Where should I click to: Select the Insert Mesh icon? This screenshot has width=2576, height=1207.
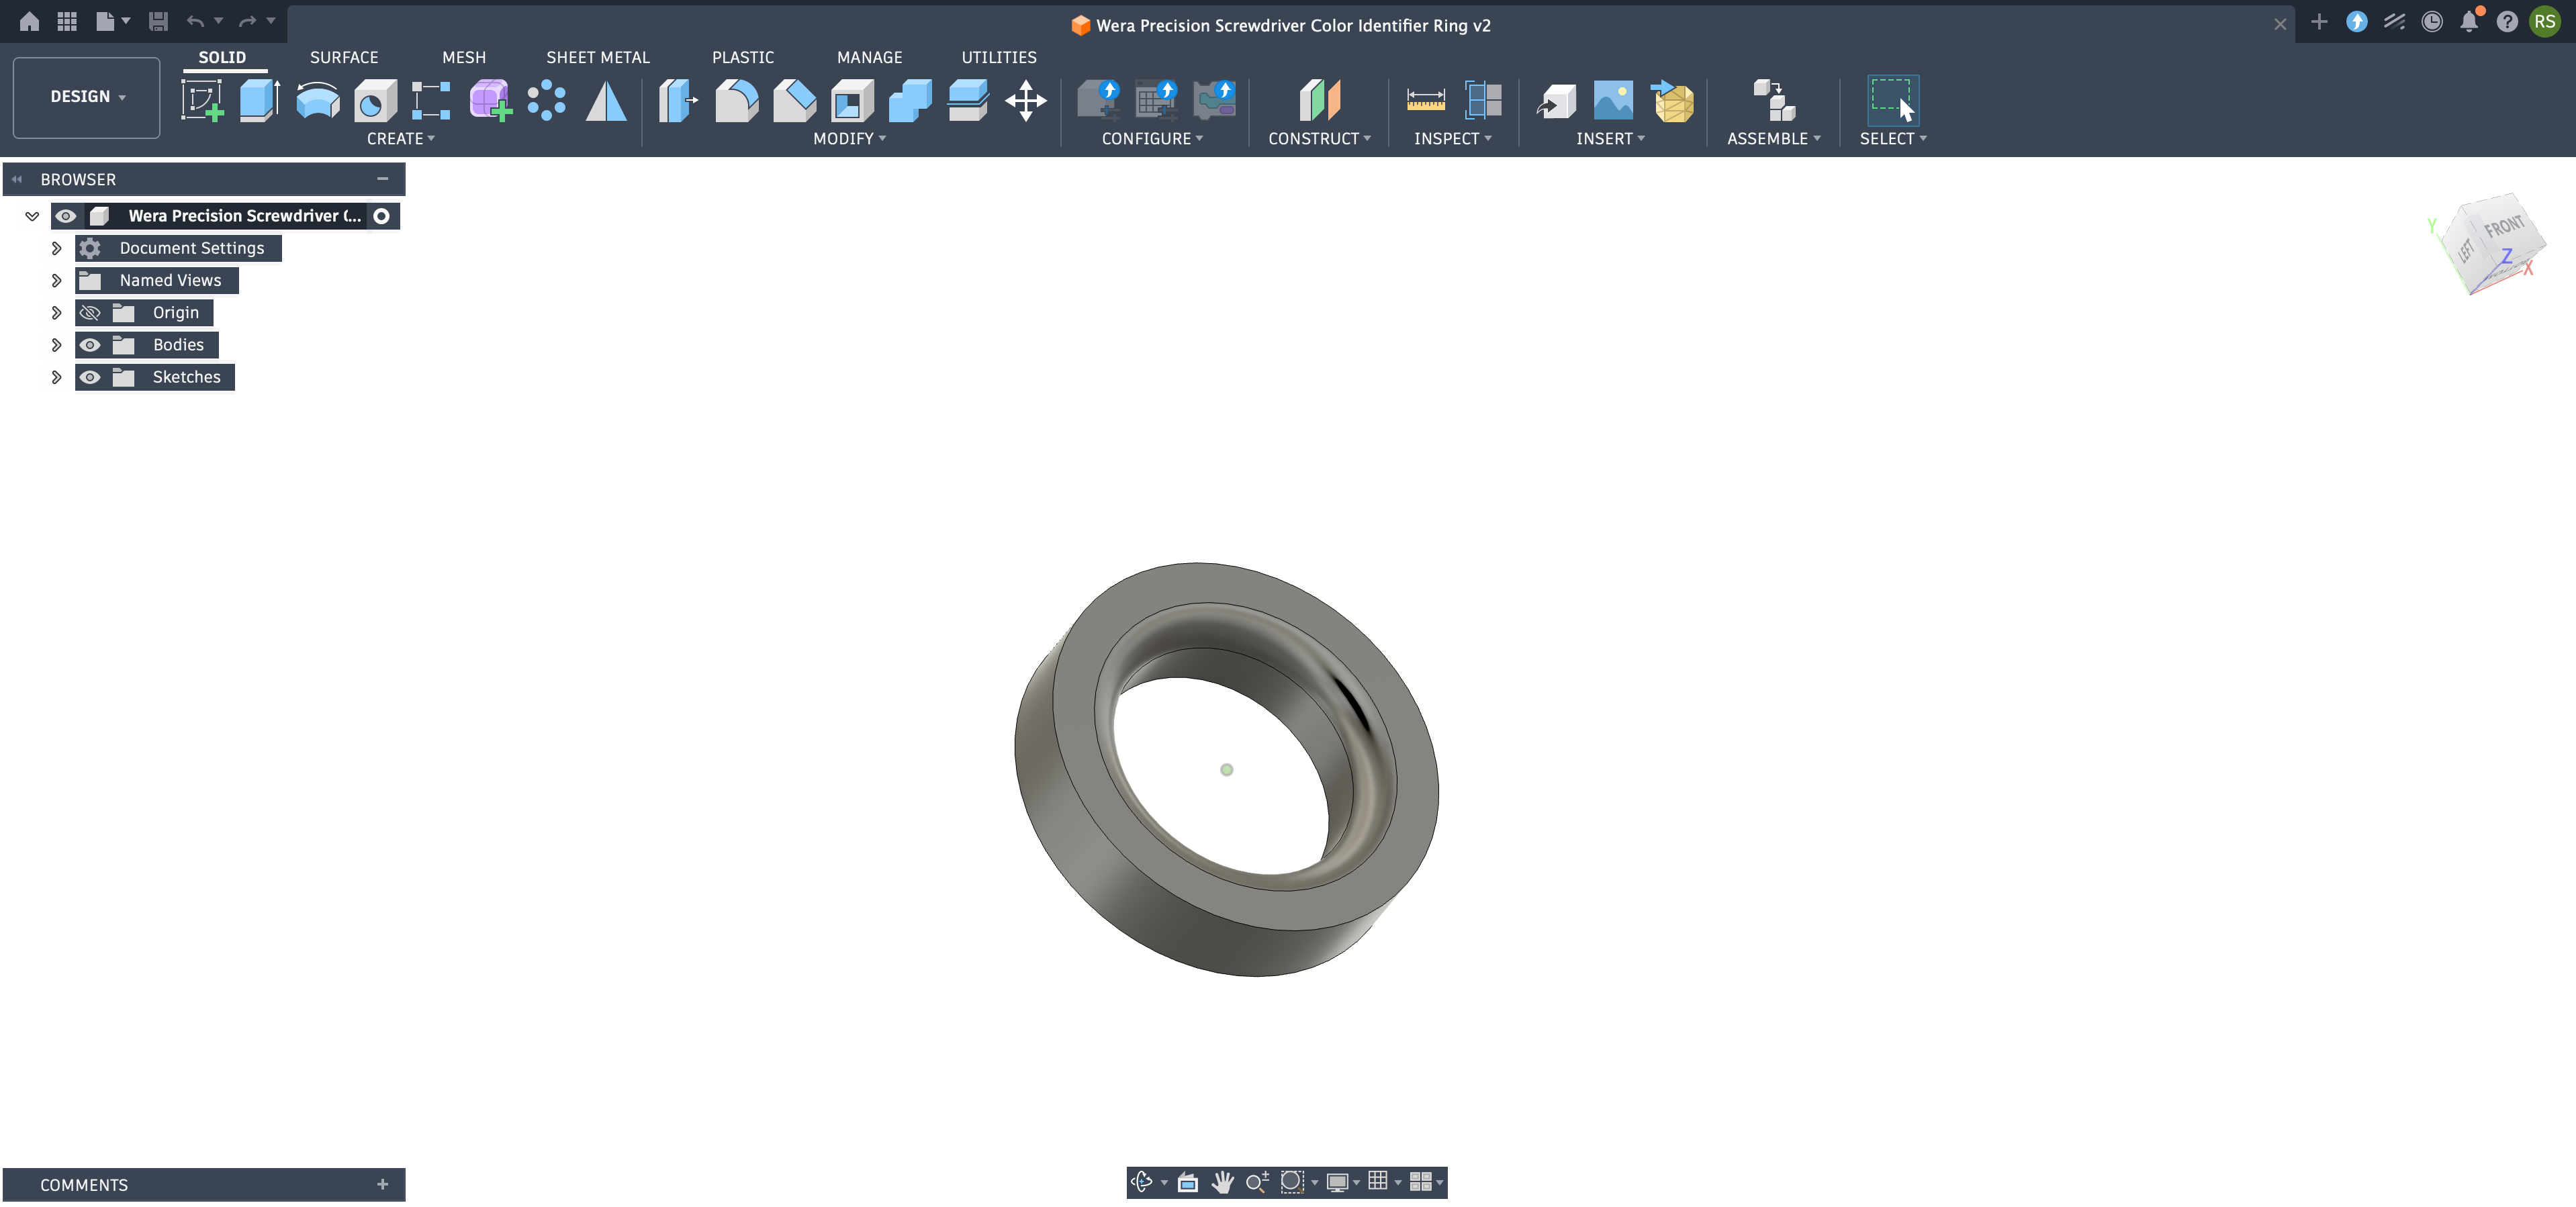pyautogui.click(x=1673, y=100)
